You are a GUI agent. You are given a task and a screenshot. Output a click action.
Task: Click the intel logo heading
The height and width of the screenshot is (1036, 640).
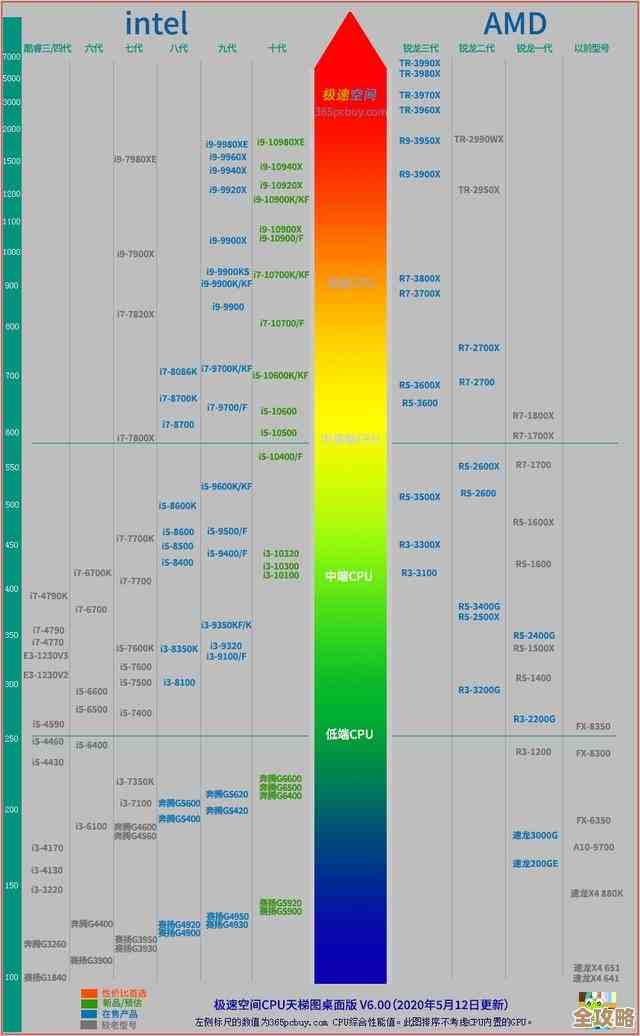(x=156, y=23)
